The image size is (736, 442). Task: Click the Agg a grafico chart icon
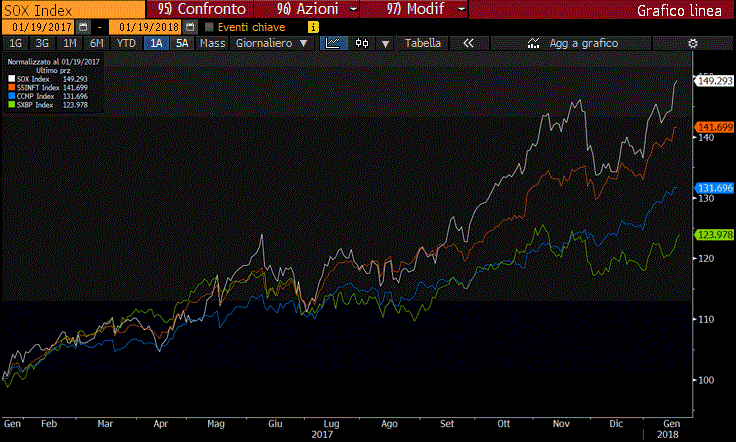533,43
